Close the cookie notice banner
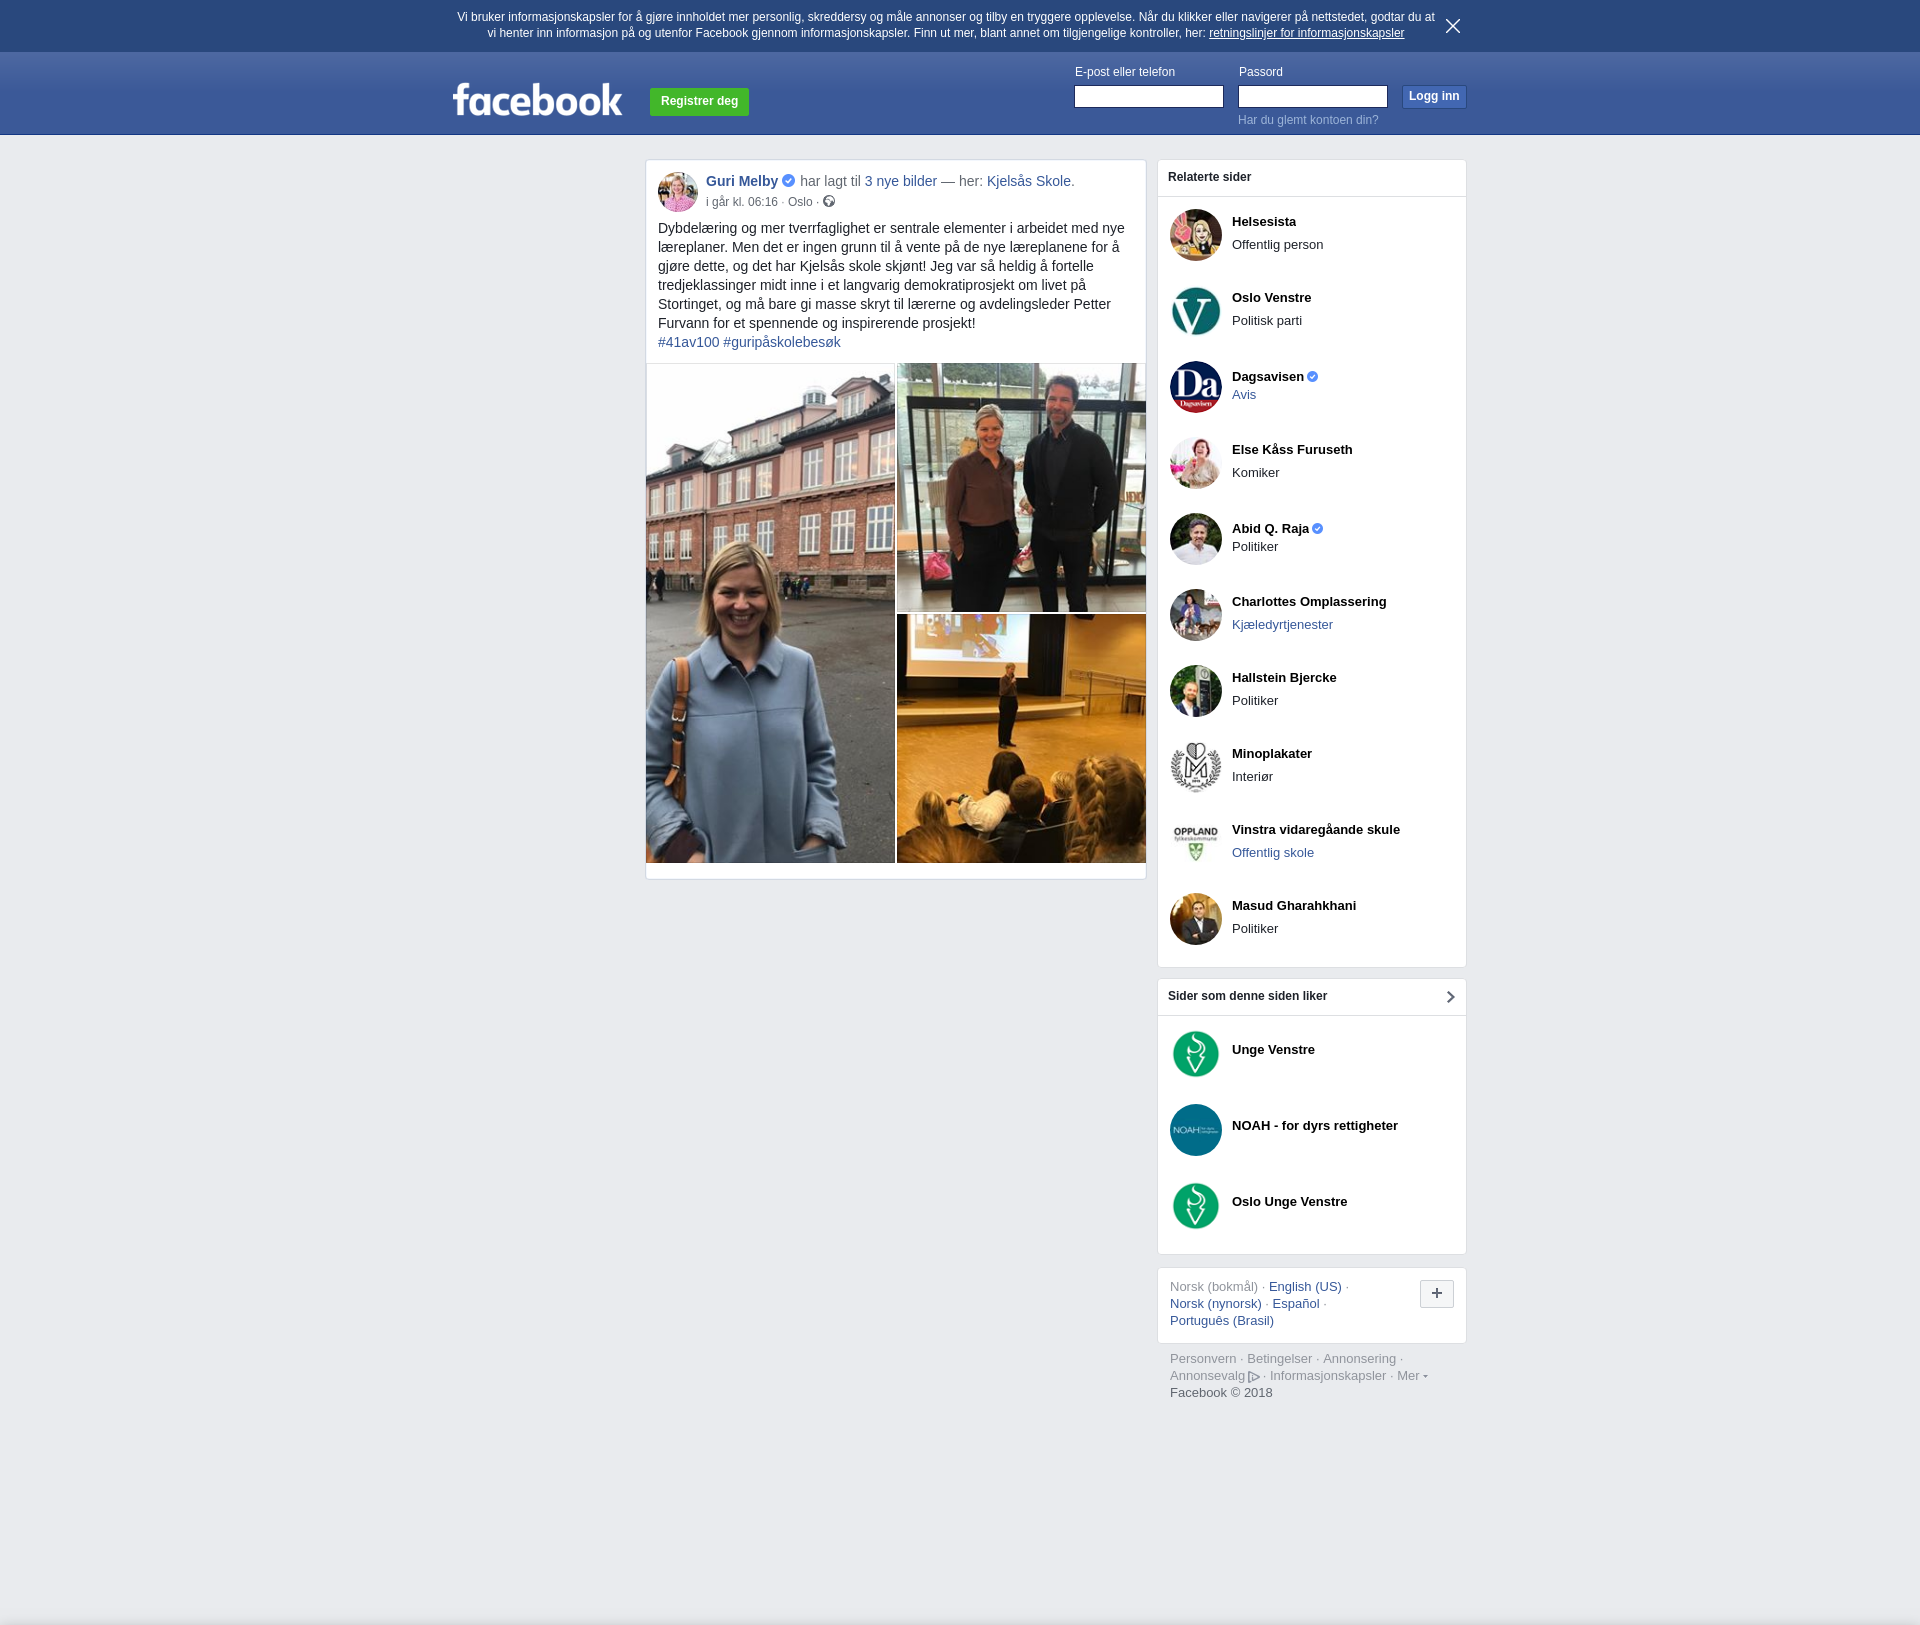The height and width of the screenshot is (1625, 1920). (x=1453, y=26)
